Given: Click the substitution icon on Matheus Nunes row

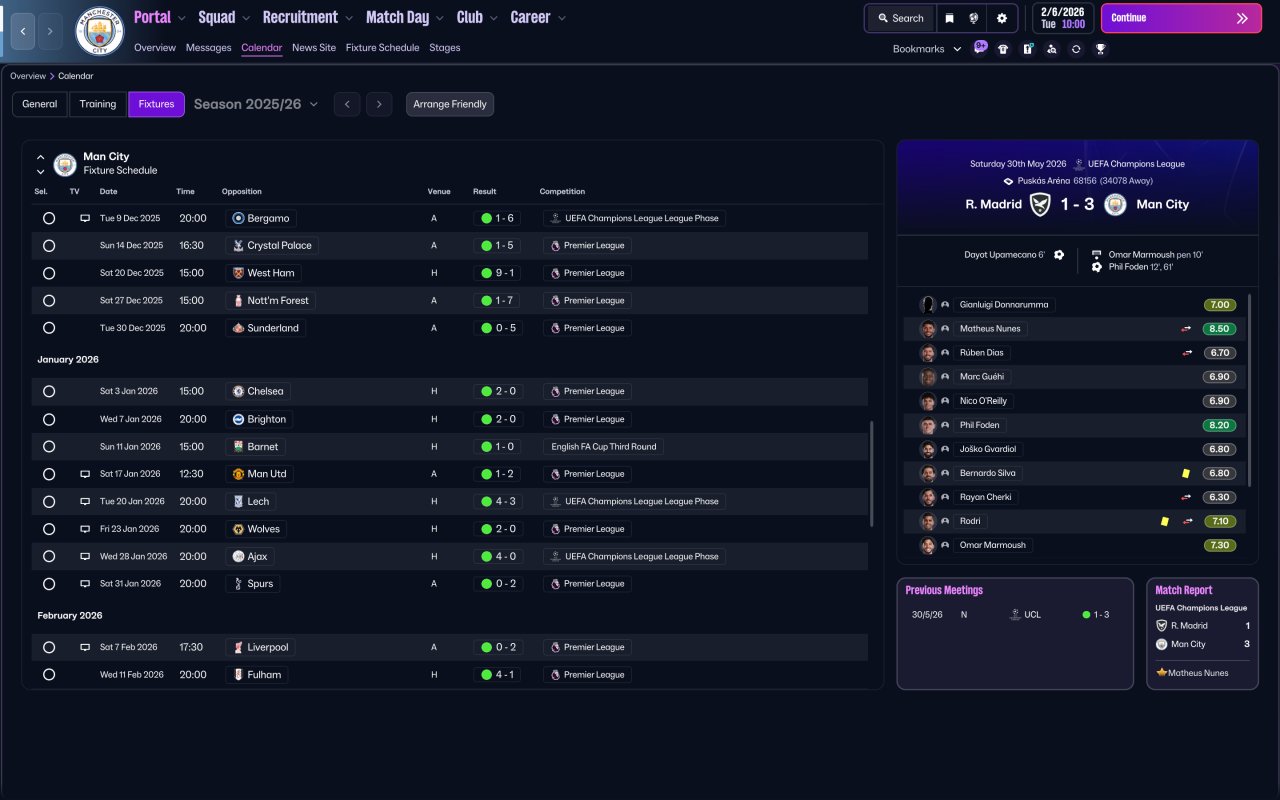Looking at the screenshot, I should click(x=1187, y=329).
